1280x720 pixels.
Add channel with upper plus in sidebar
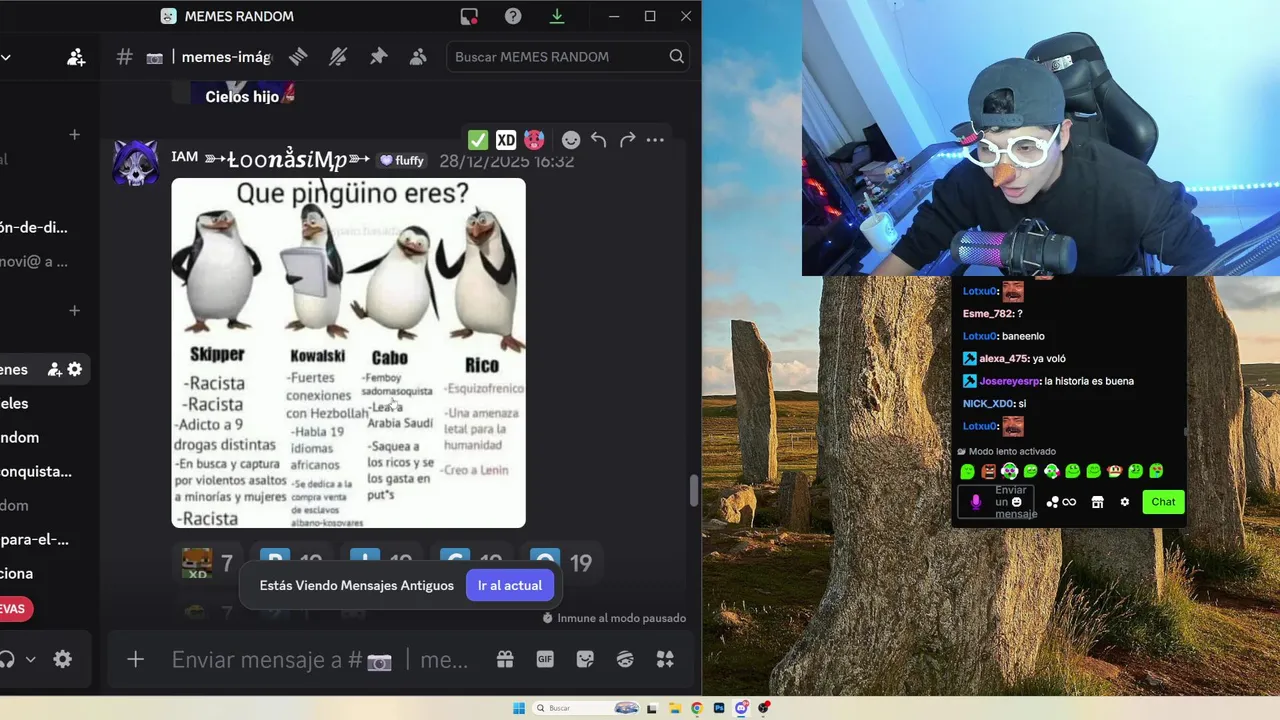click(74, 134)
